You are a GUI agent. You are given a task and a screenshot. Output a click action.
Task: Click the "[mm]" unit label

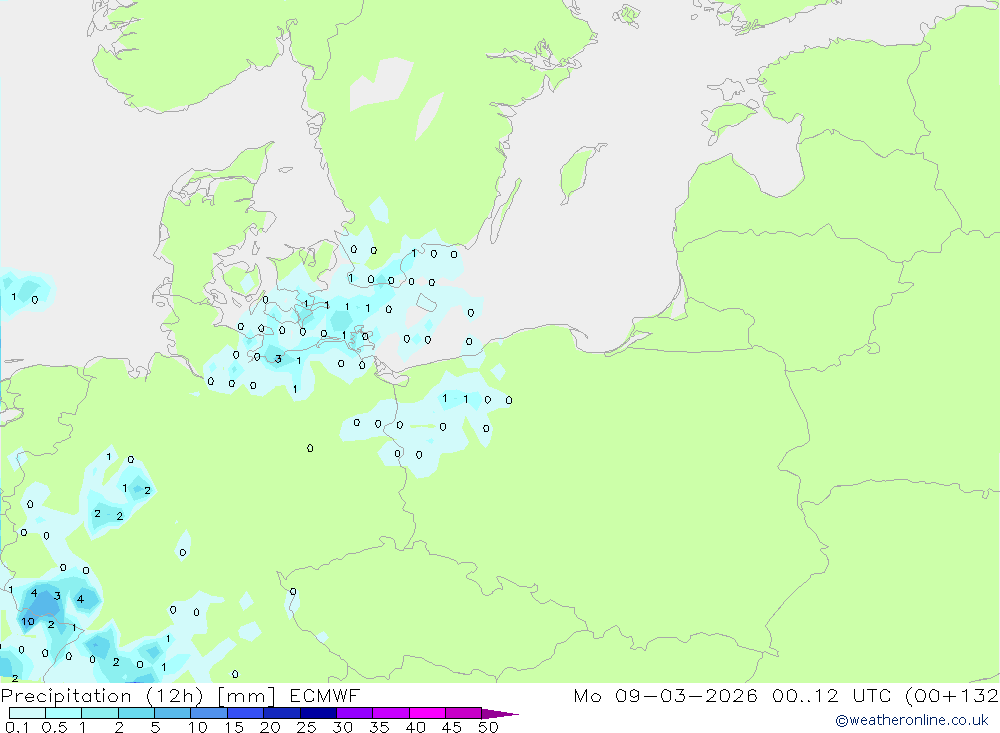(247, 696)
